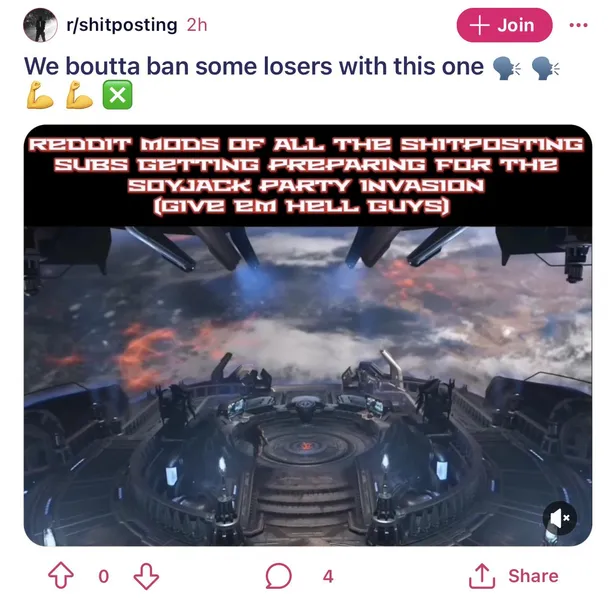Click the r/shitposting subreddit avatar
Screen dimensions: 616x600
[40, 25]
